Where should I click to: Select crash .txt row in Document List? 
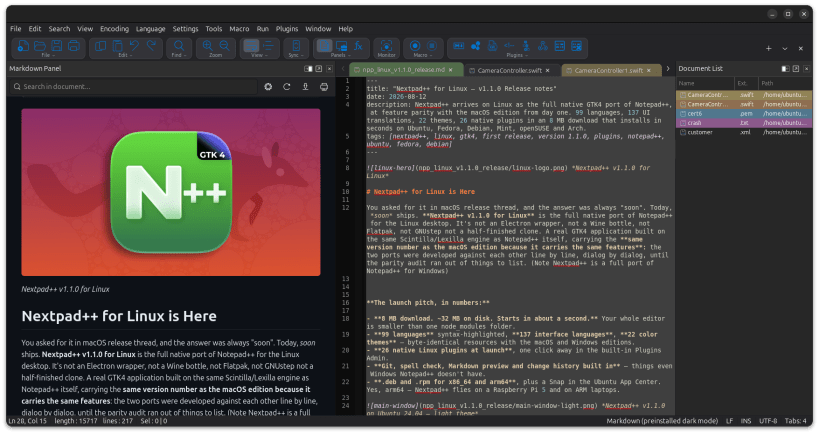[744, 123]
